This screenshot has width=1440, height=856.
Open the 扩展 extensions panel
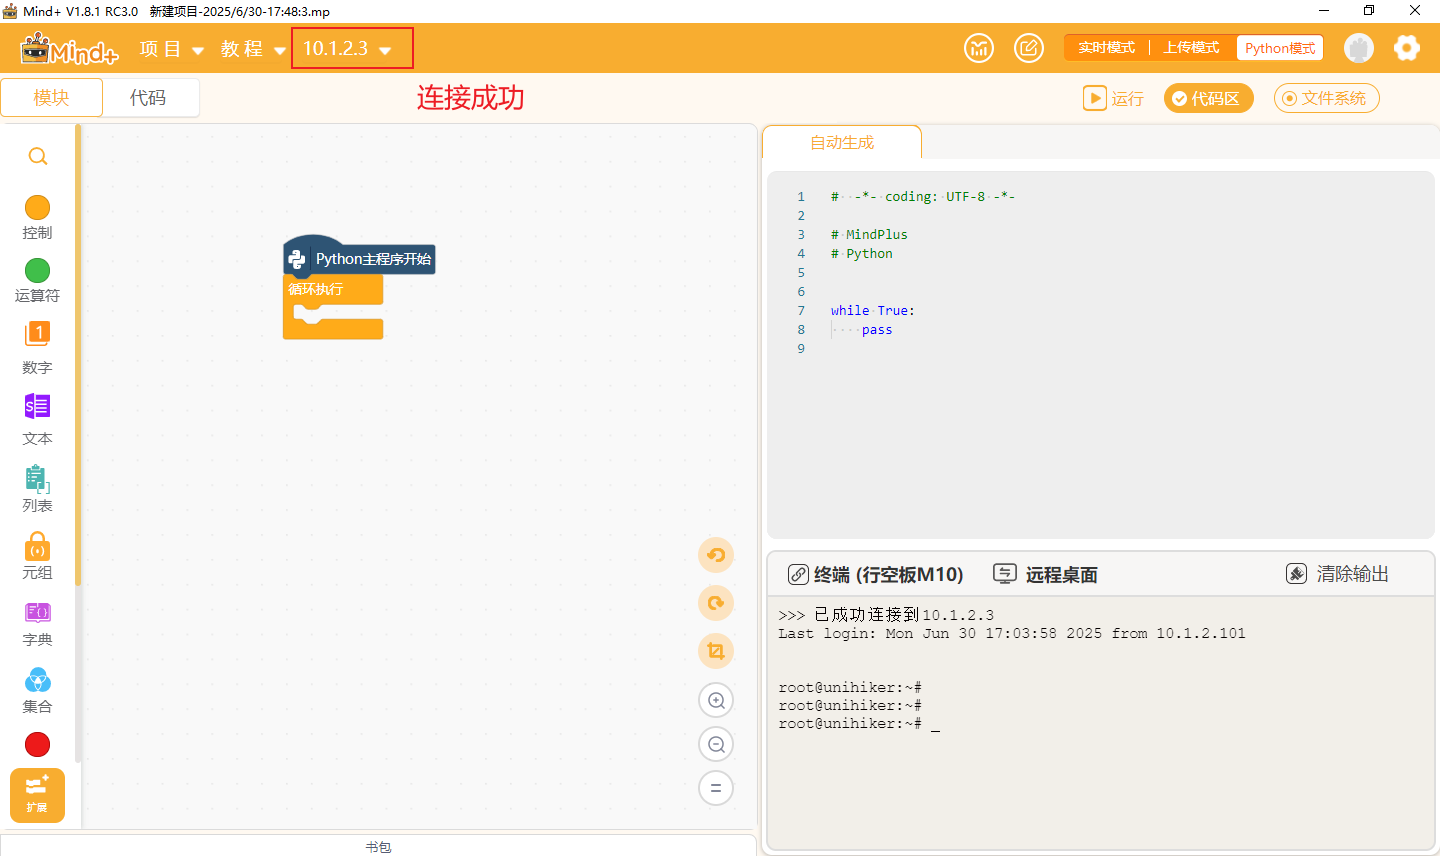pyautogui.click(x=37, y=795)
